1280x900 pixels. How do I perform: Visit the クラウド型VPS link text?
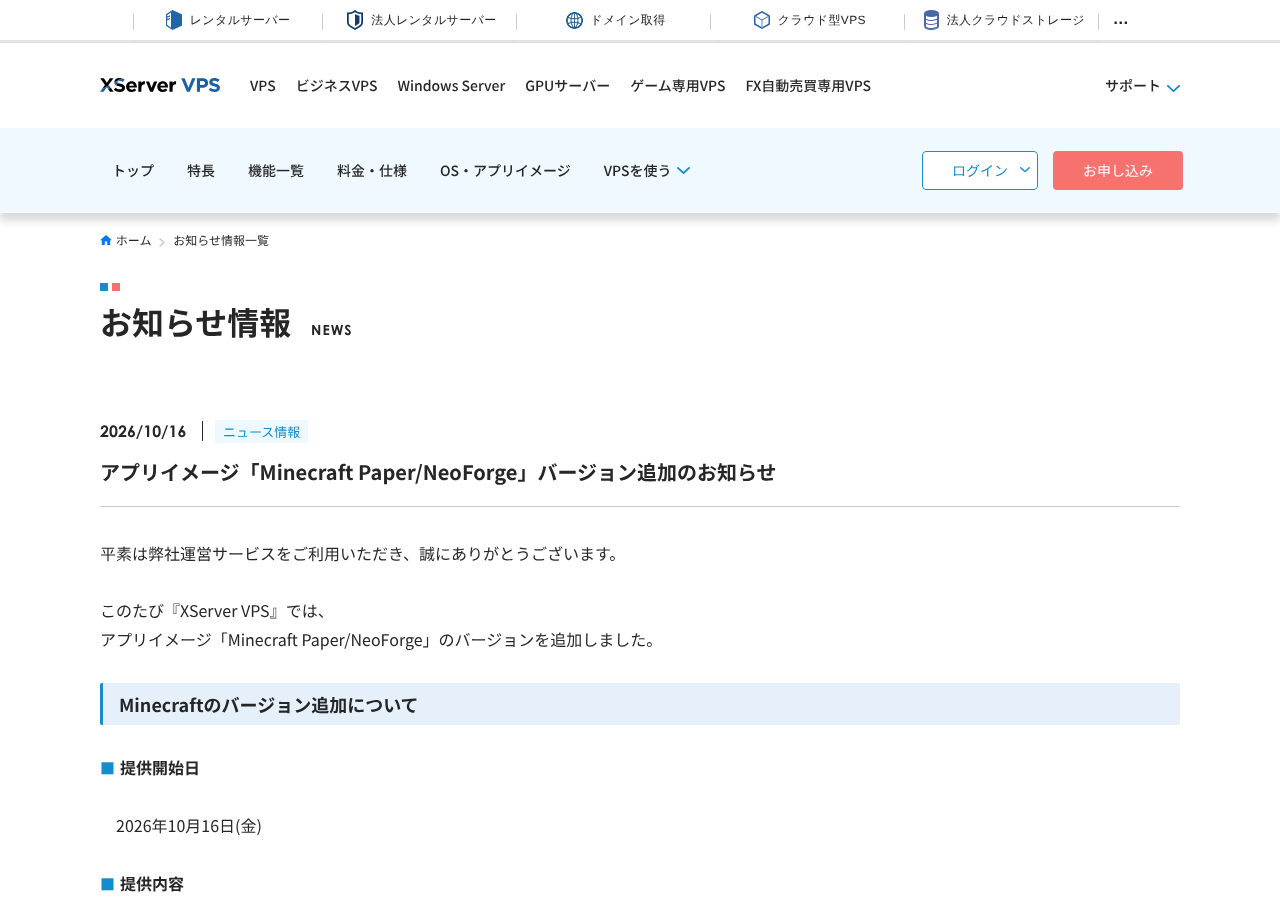point(822,20)
